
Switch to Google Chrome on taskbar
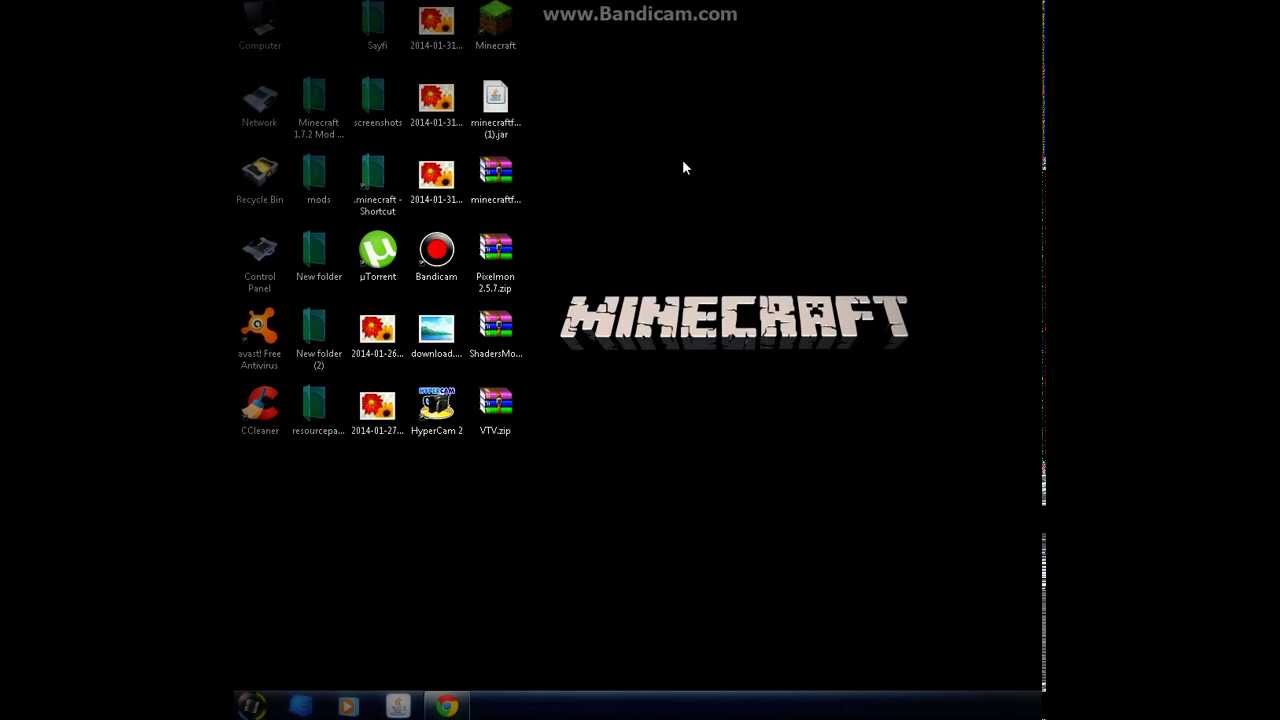click(x=447, y=706)
